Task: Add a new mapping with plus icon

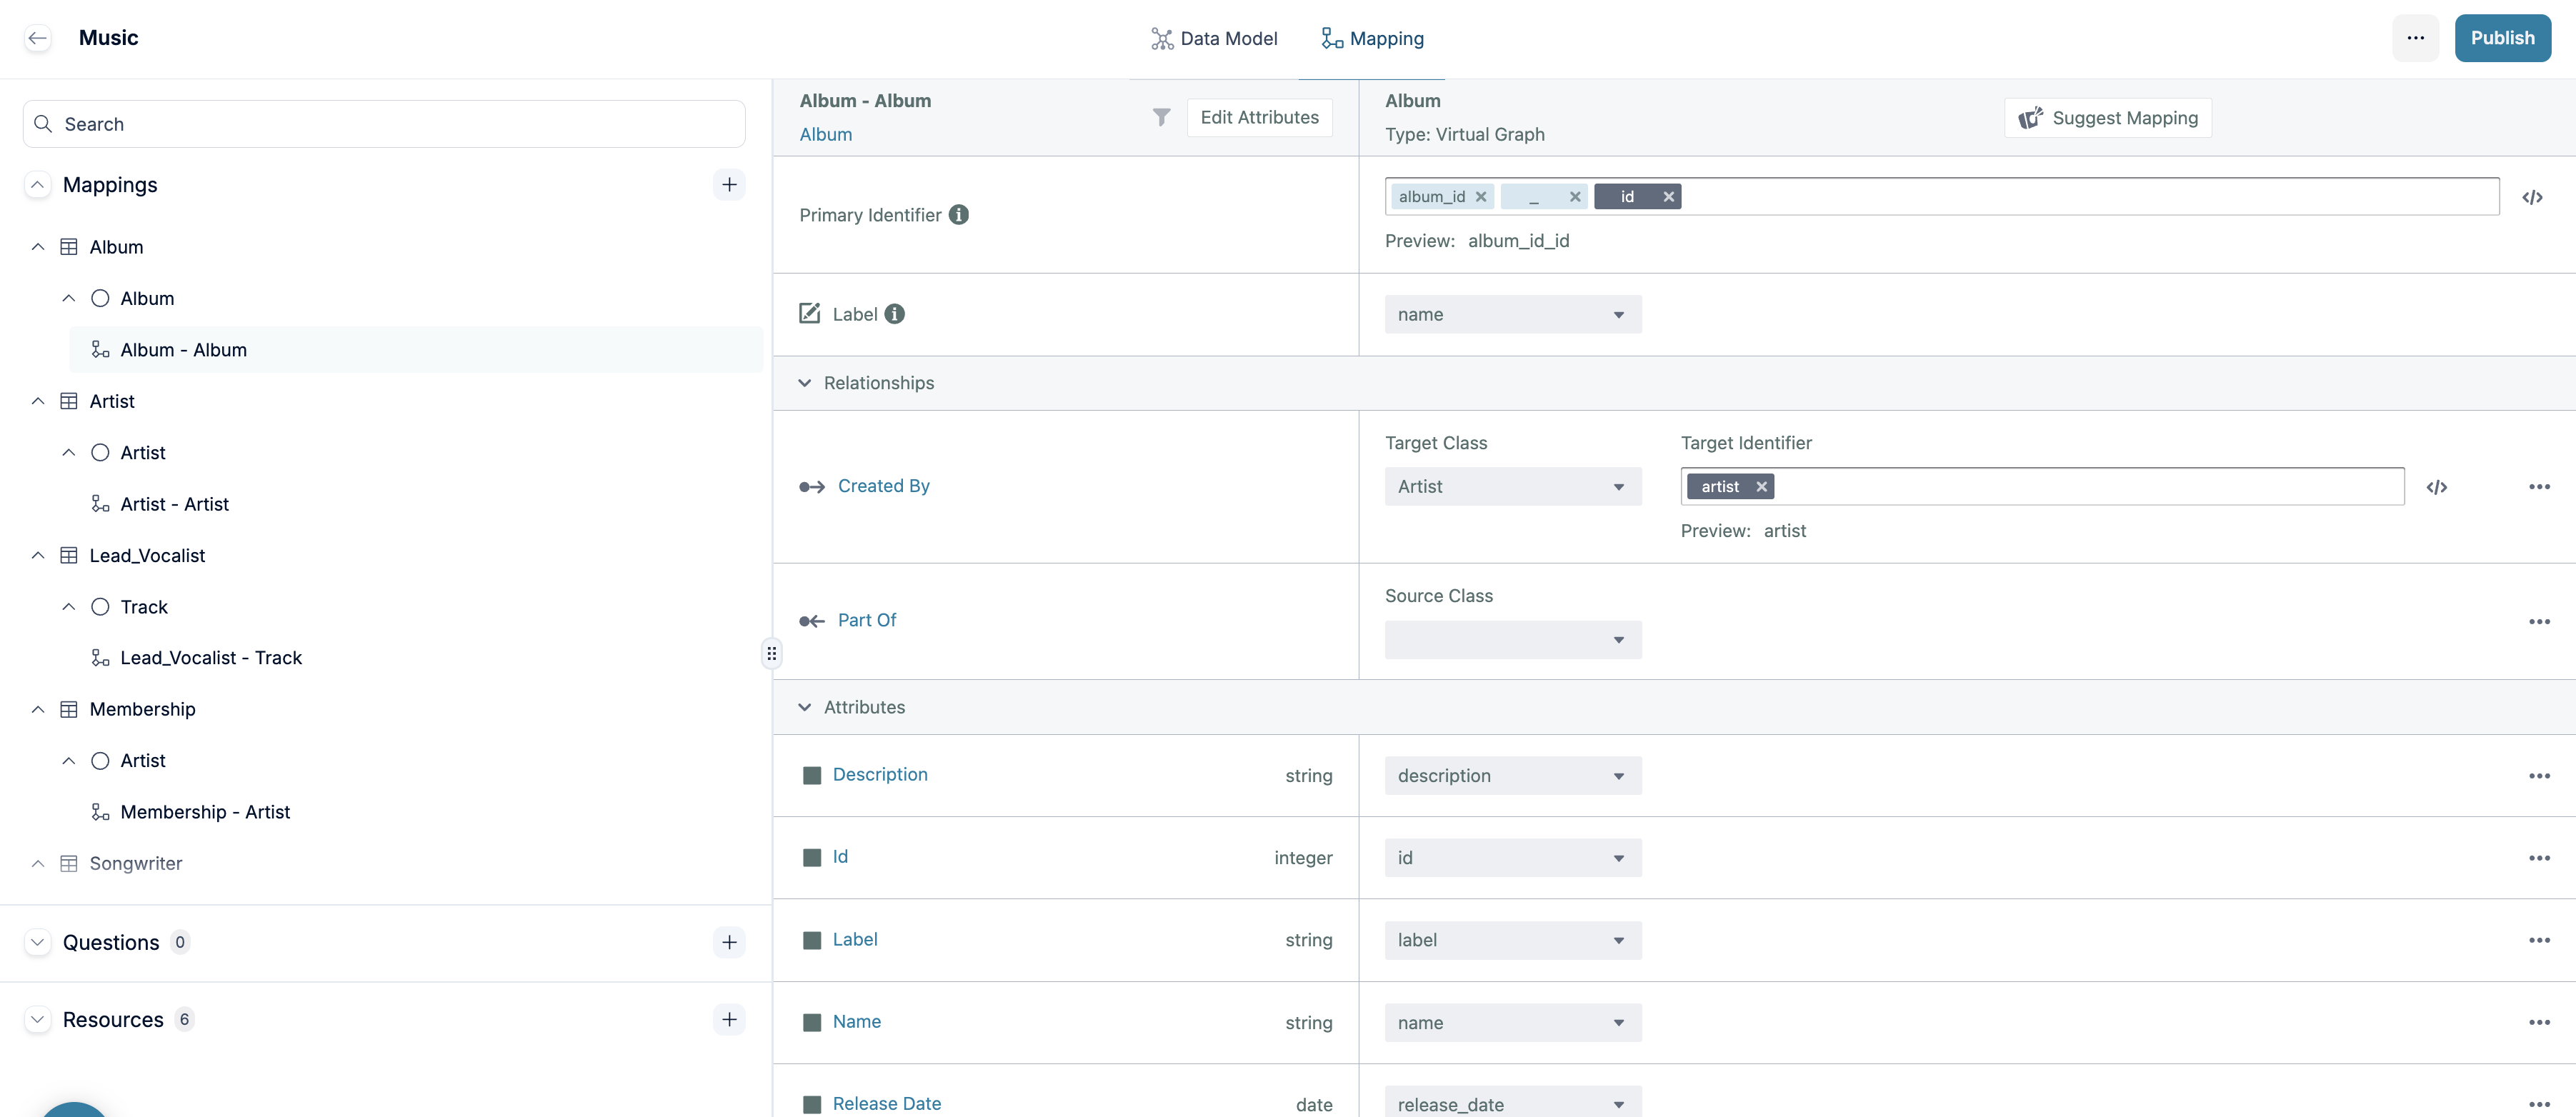Action: pos(729,185)
